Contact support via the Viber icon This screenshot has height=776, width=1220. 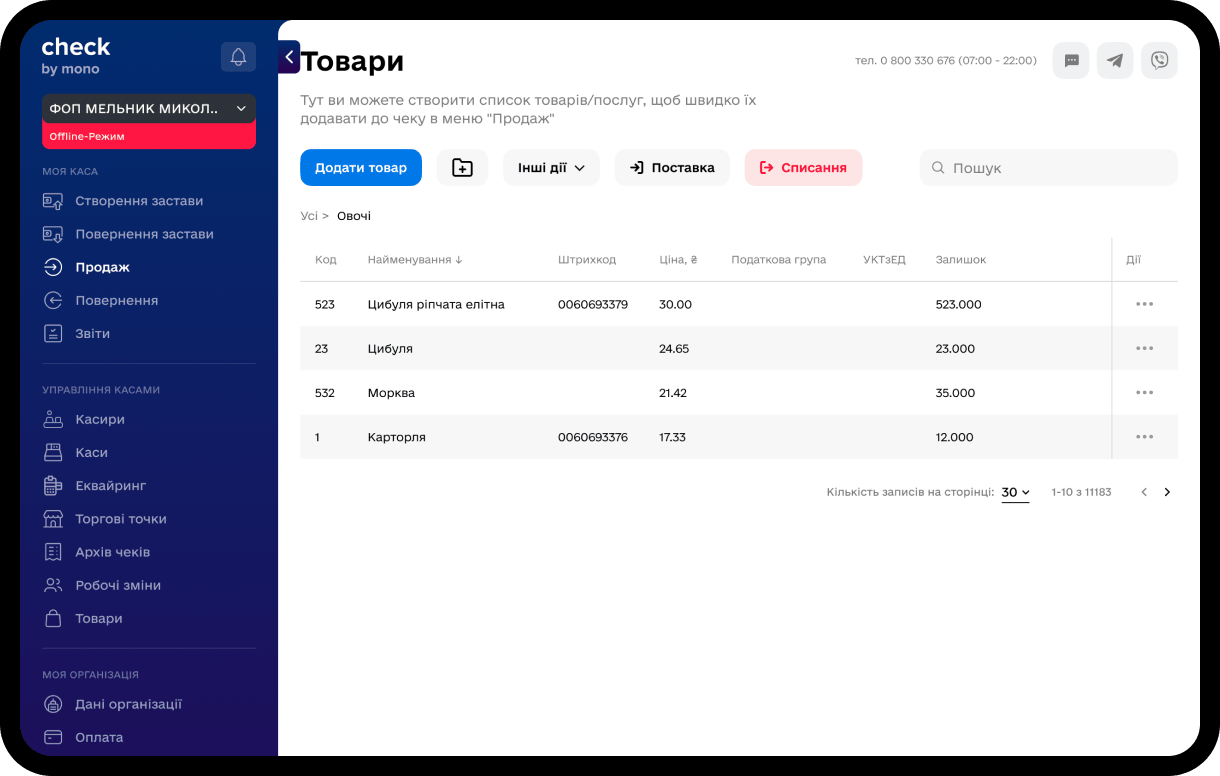(x=1159, y=61)
